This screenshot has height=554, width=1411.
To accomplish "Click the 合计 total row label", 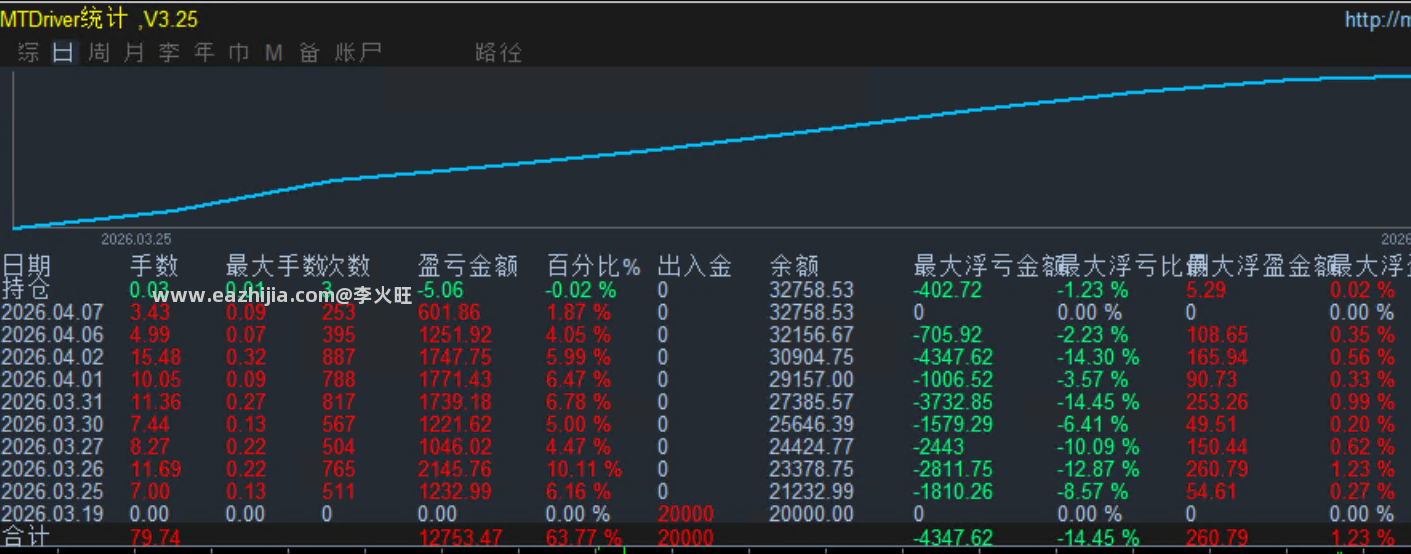I will 26,538.
